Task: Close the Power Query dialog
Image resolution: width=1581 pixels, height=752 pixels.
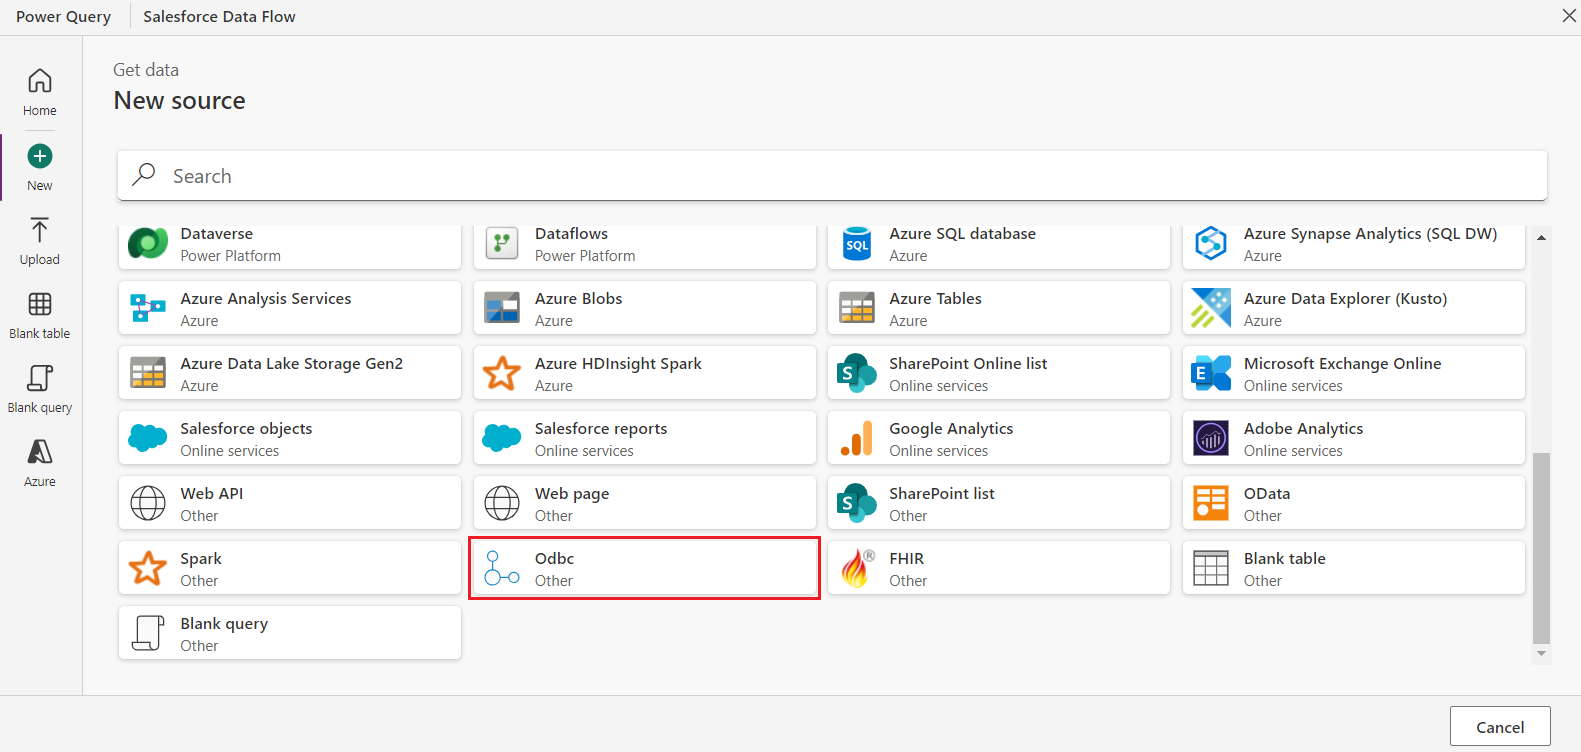Action: click(1568, 16)
